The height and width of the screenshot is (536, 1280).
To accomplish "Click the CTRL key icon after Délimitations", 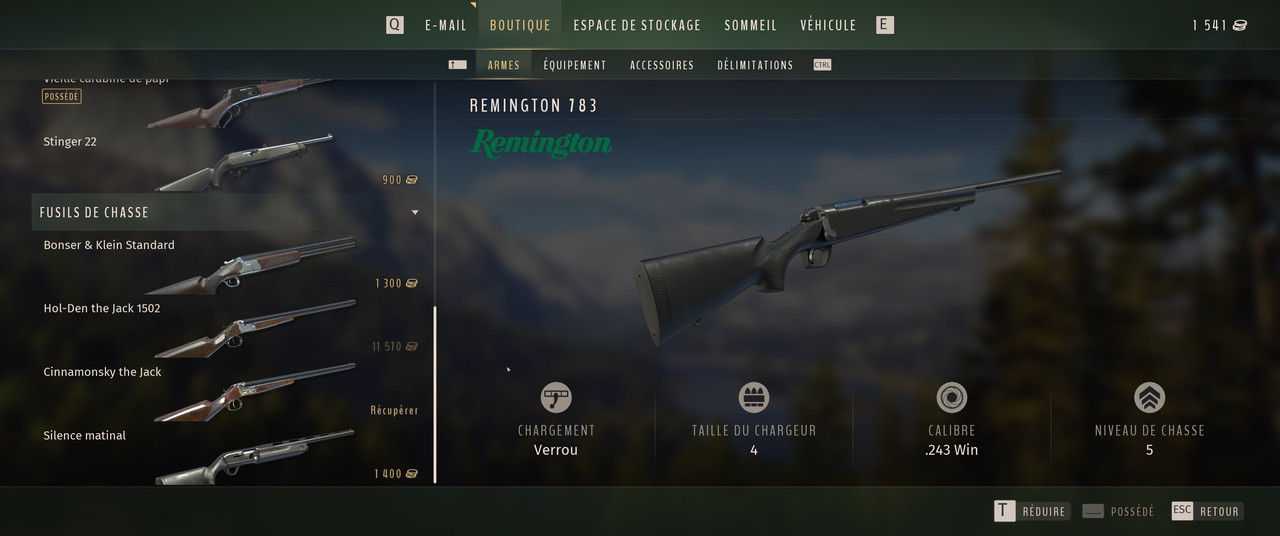I will coord(822,65).
